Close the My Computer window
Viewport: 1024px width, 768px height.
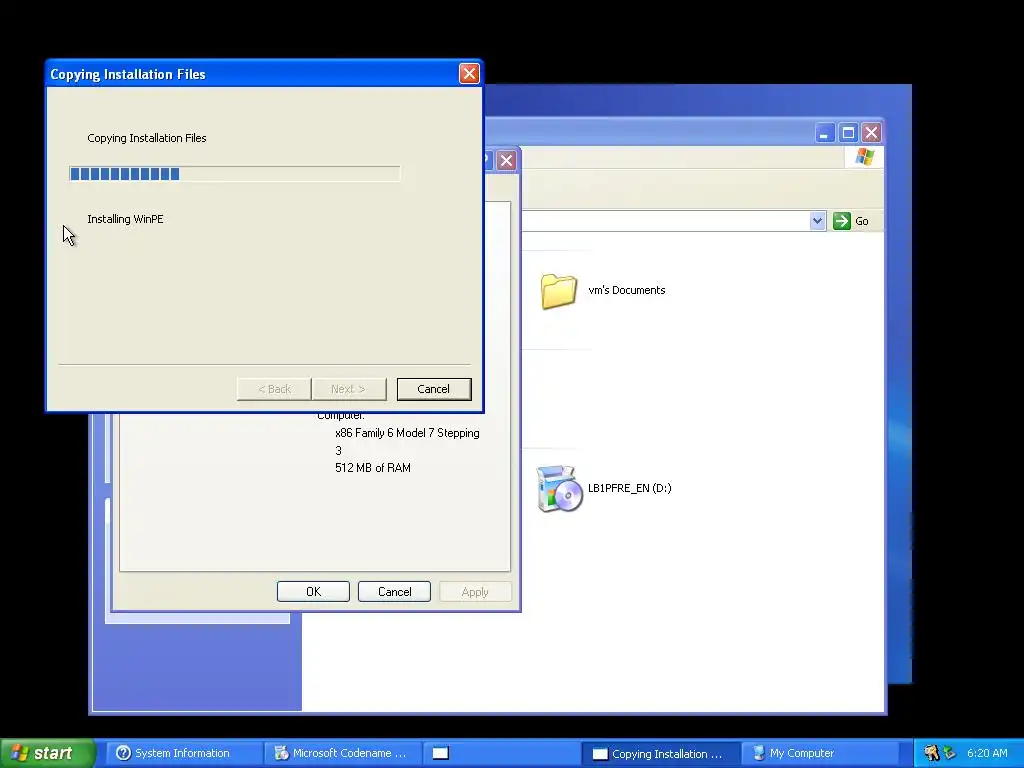[x=871, y=133]
